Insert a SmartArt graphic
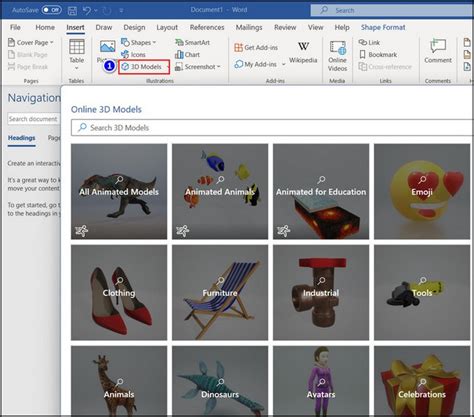 pyautogui.click(x=192, y=43)
